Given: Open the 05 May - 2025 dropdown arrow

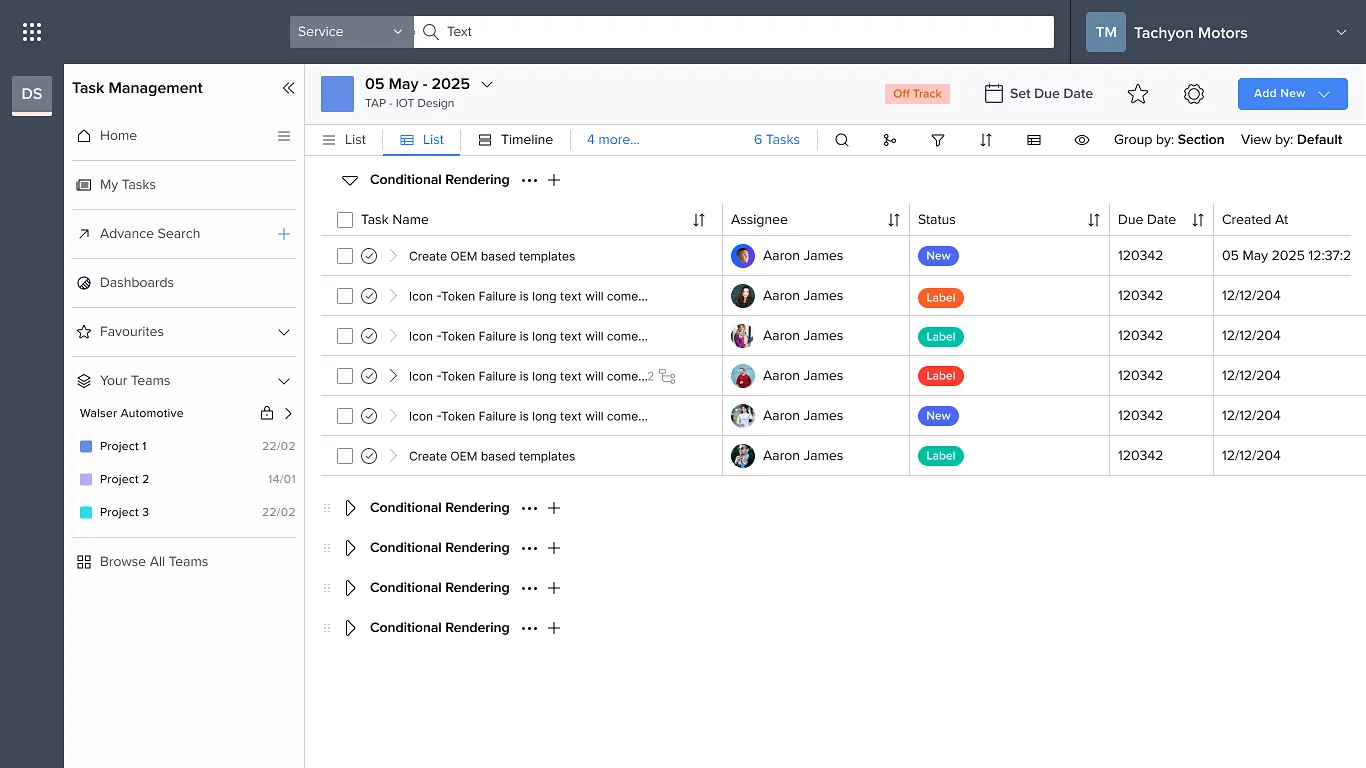Looking at the screenshot, I should click(487, 84).
